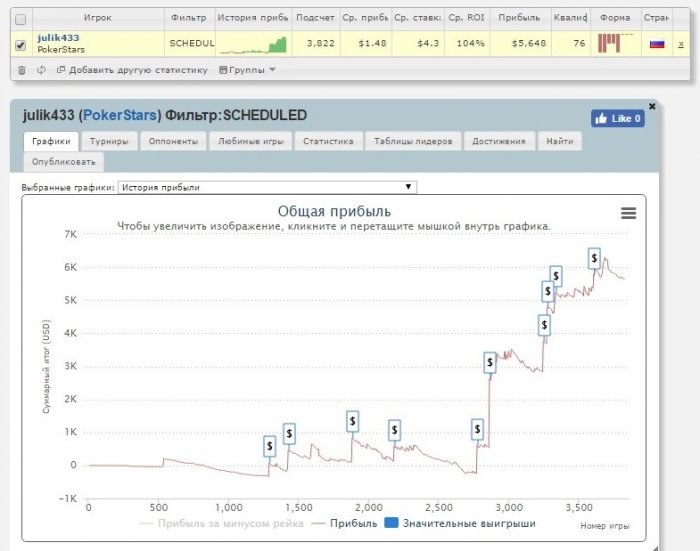Viewport: 700px width, 551px height.
Task: Sort by the Игрок column header
Action: (x=98, y=18)
